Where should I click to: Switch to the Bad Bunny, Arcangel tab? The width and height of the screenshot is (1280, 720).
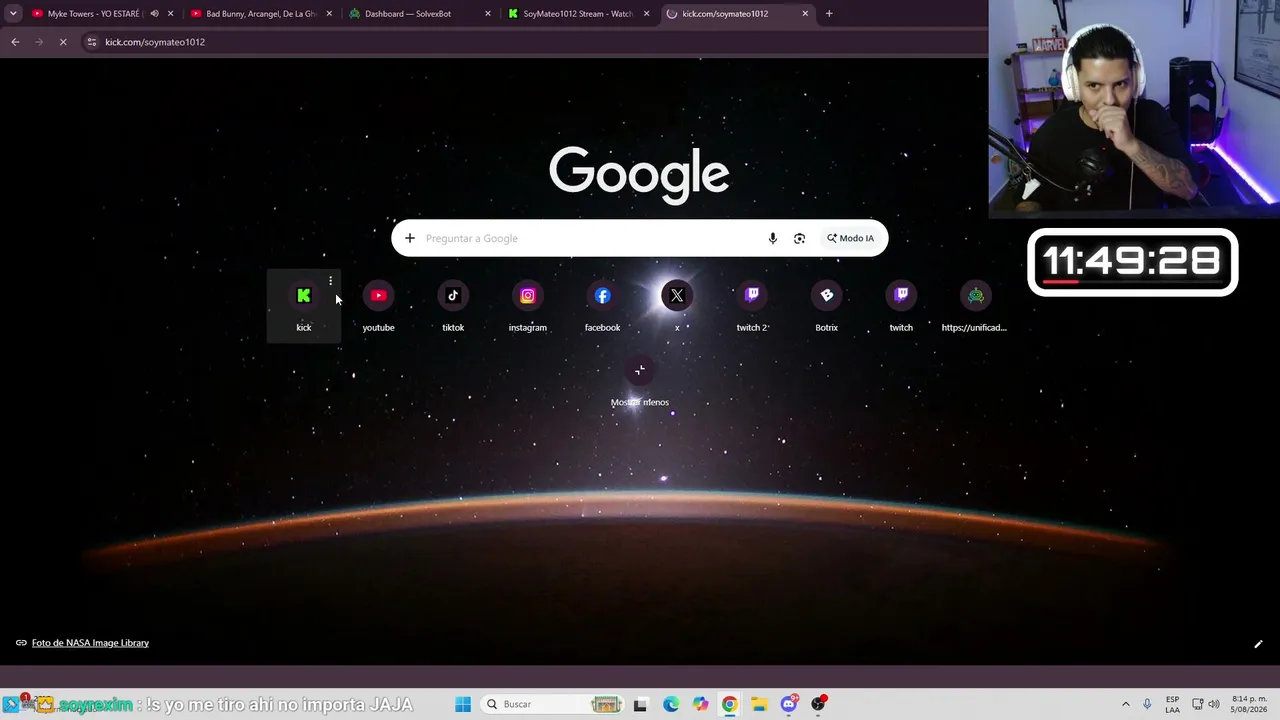(261, 14)
